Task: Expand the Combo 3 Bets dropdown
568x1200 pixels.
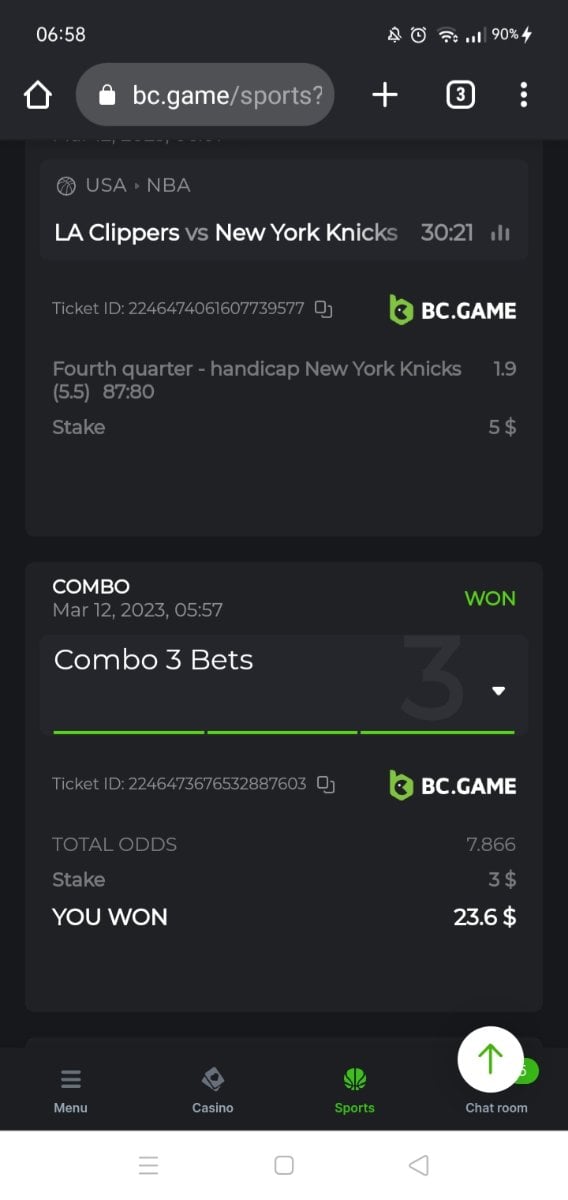Action: (499, 691)
